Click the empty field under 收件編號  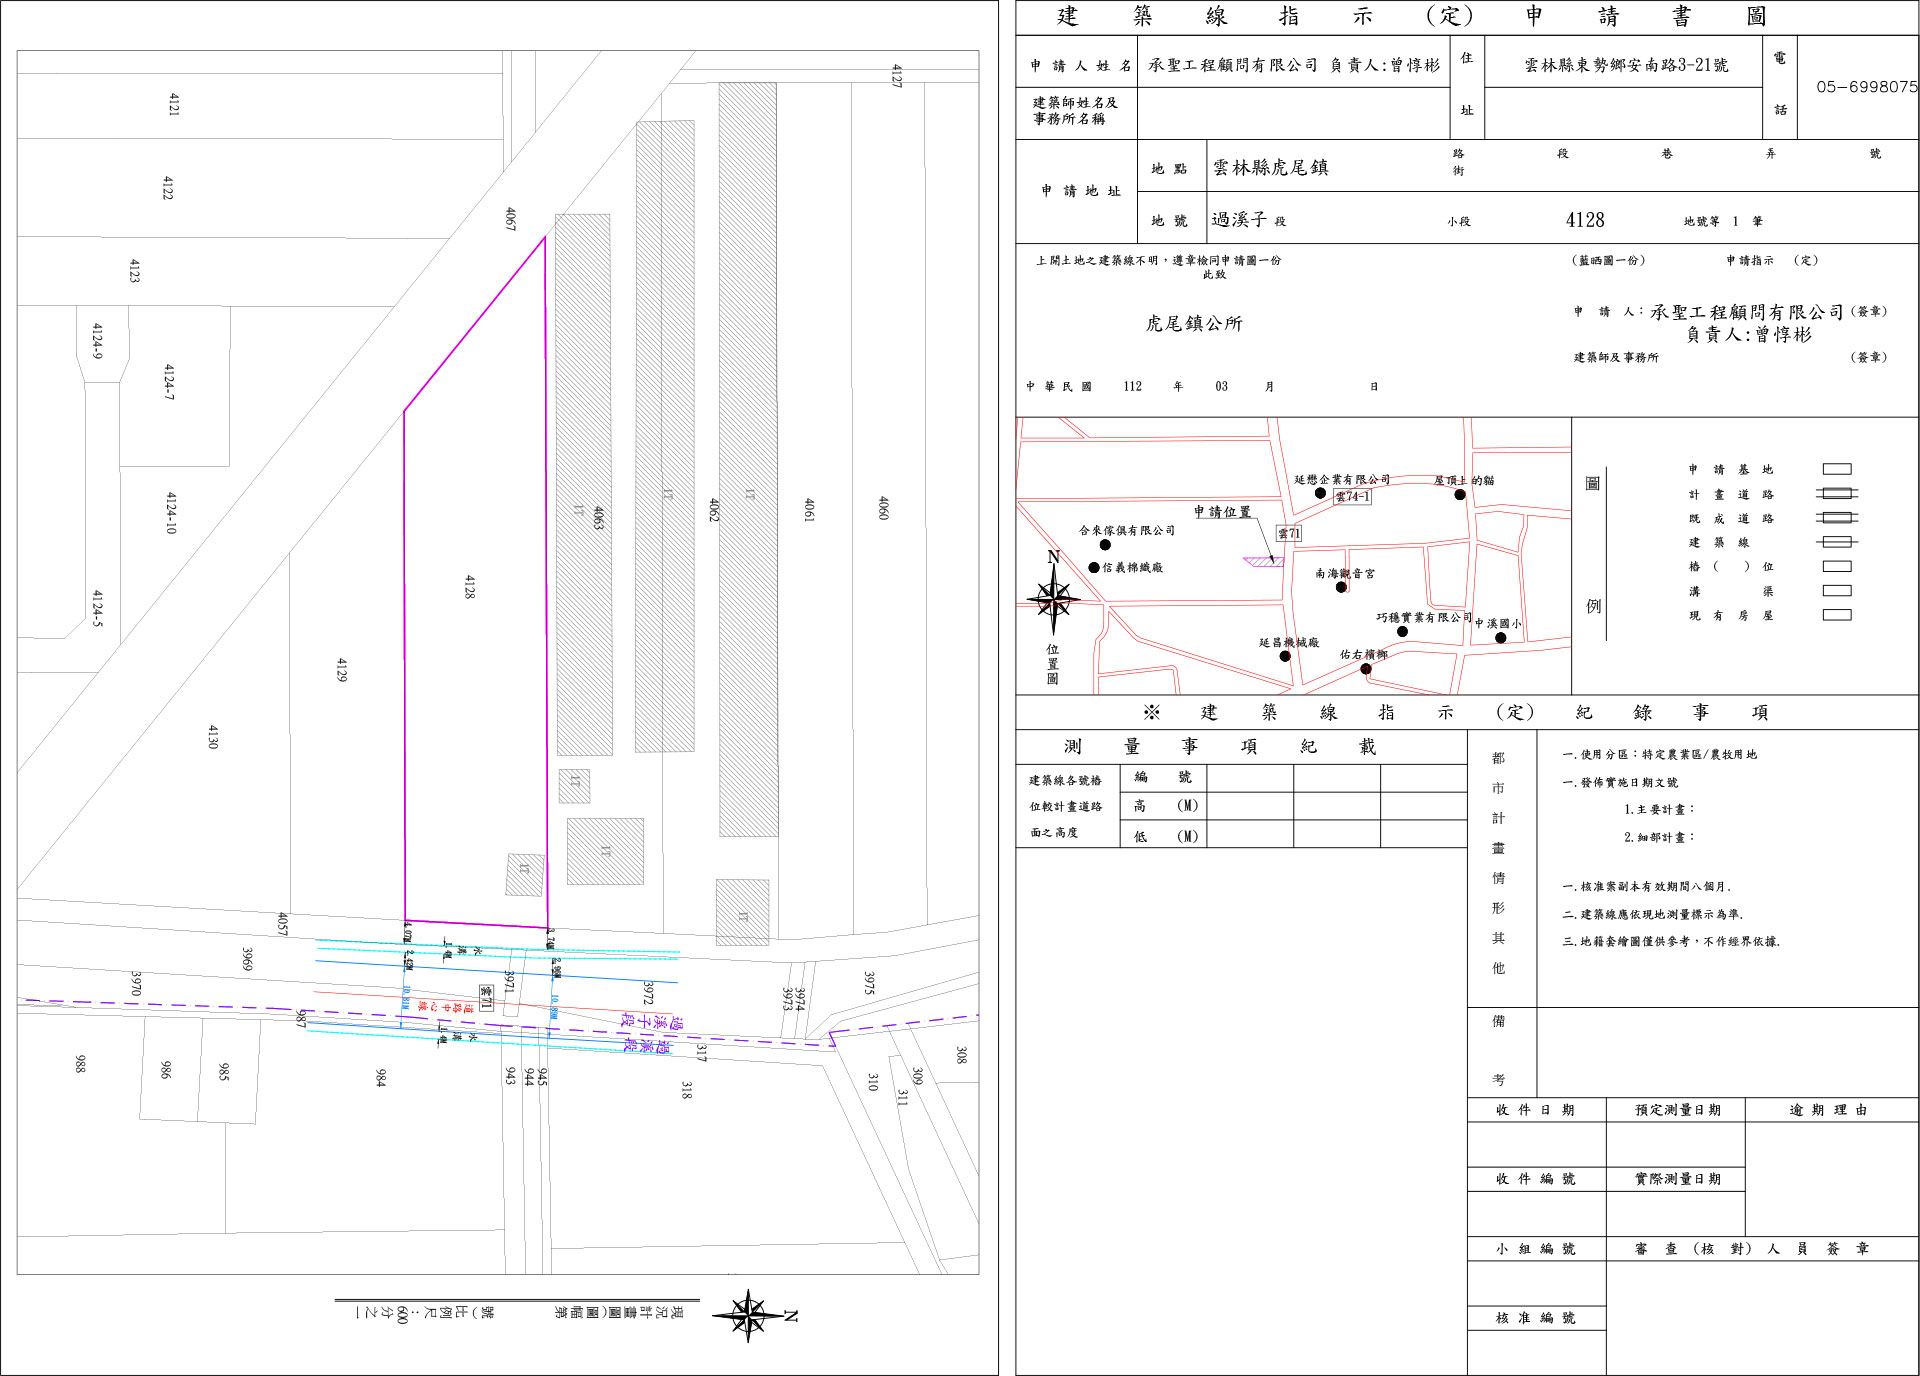1535,1213
